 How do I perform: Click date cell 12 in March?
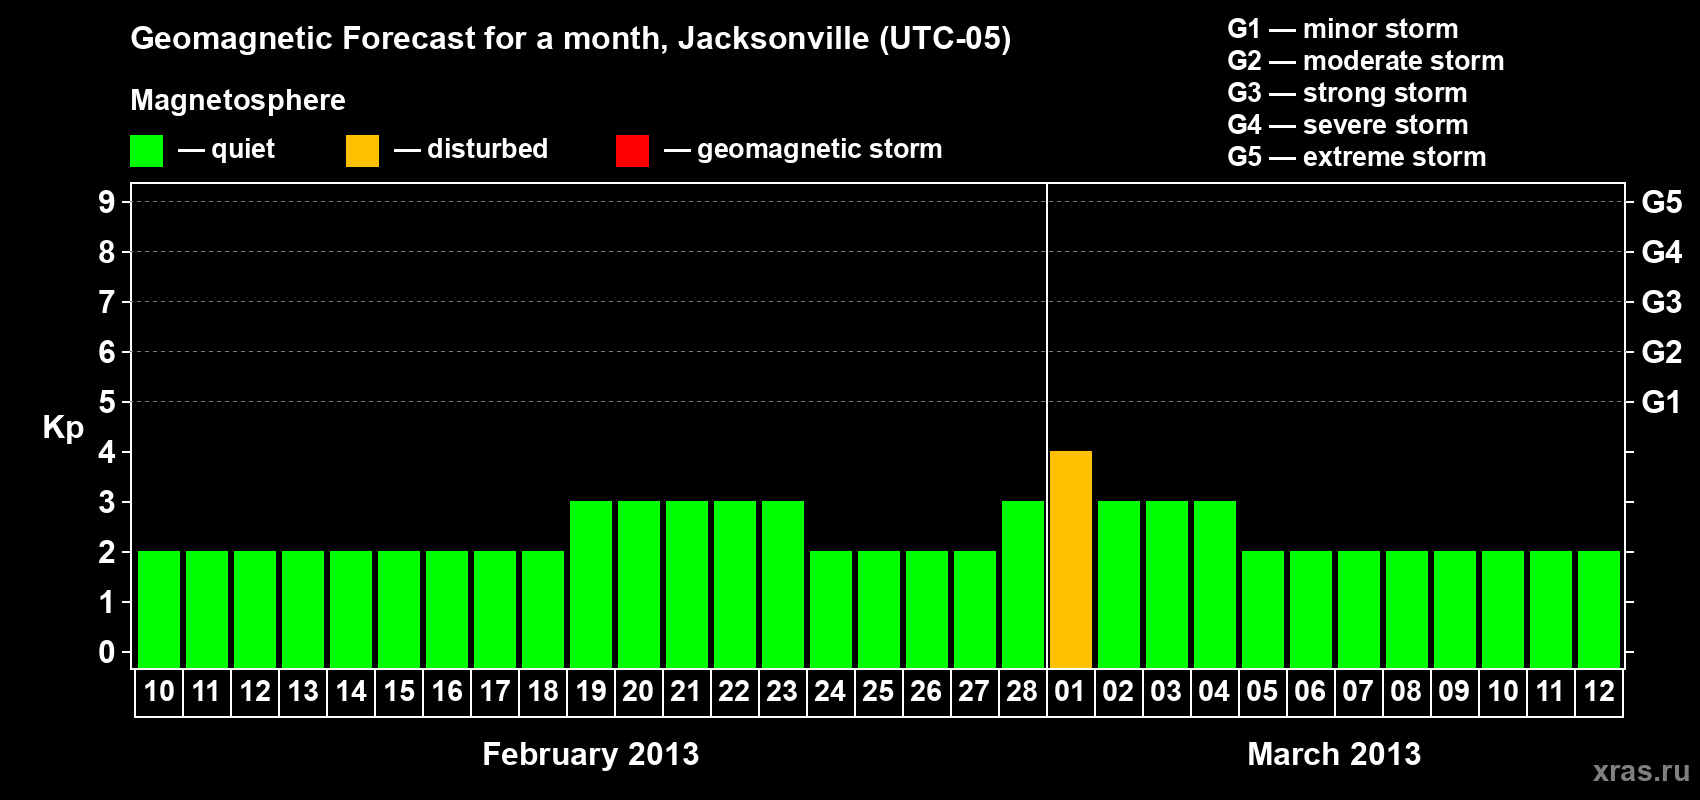click(1599, 692)
